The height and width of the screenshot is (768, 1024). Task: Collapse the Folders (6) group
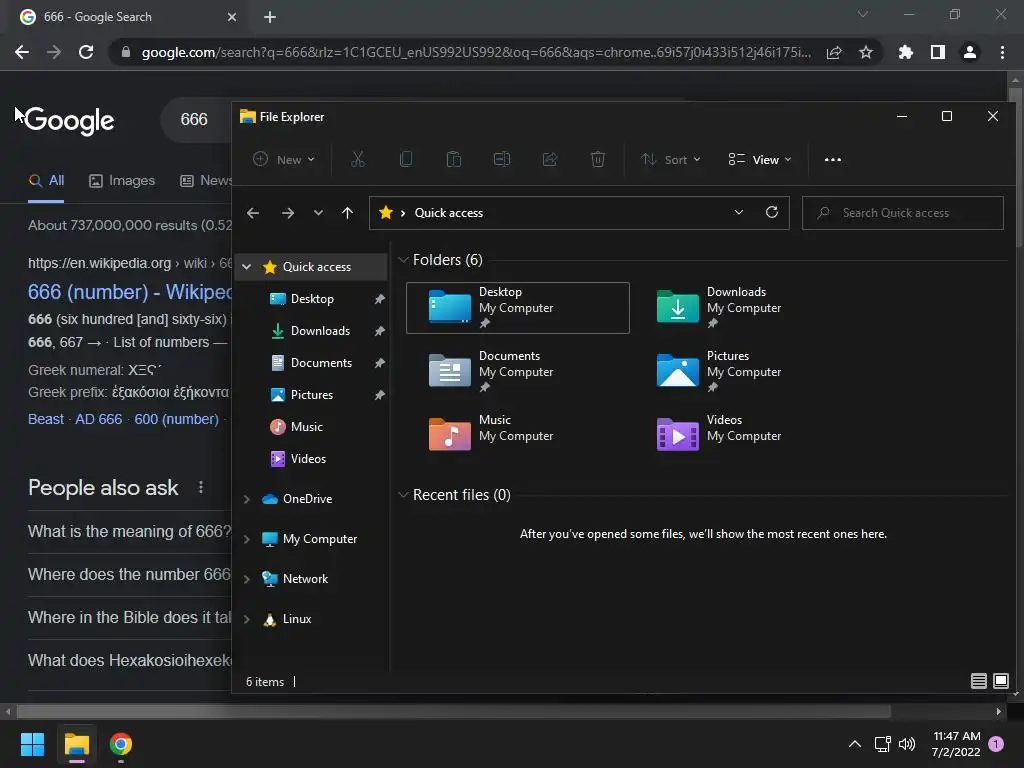pyautogui.click(x=404, y=260)
